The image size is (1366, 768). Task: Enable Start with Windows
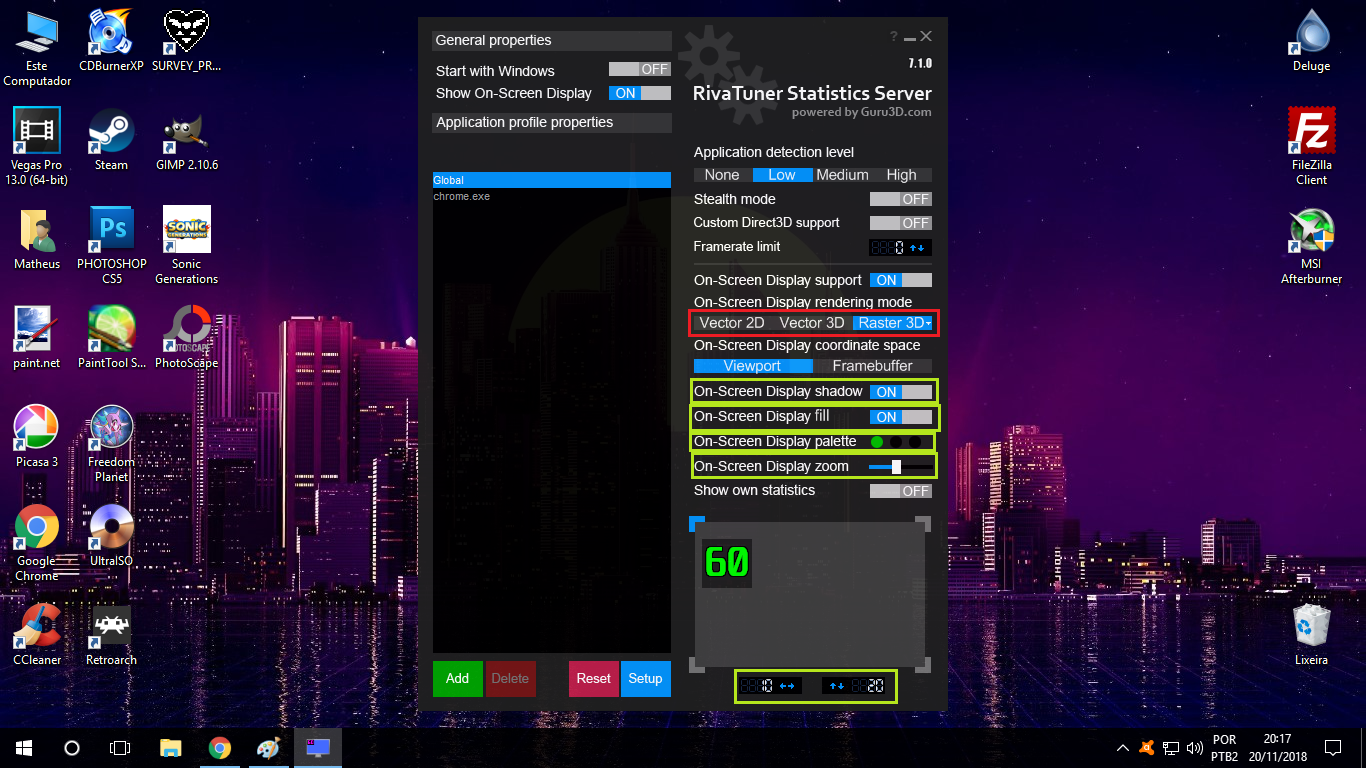(639, 70)
